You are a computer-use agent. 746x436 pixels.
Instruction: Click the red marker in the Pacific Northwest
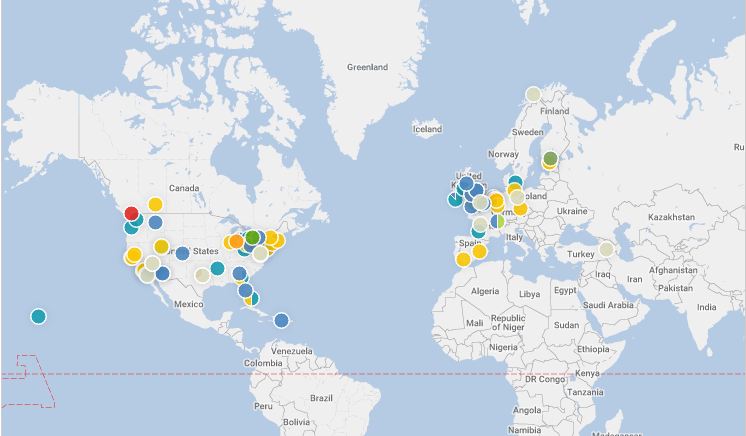click(x=131, y=213)
